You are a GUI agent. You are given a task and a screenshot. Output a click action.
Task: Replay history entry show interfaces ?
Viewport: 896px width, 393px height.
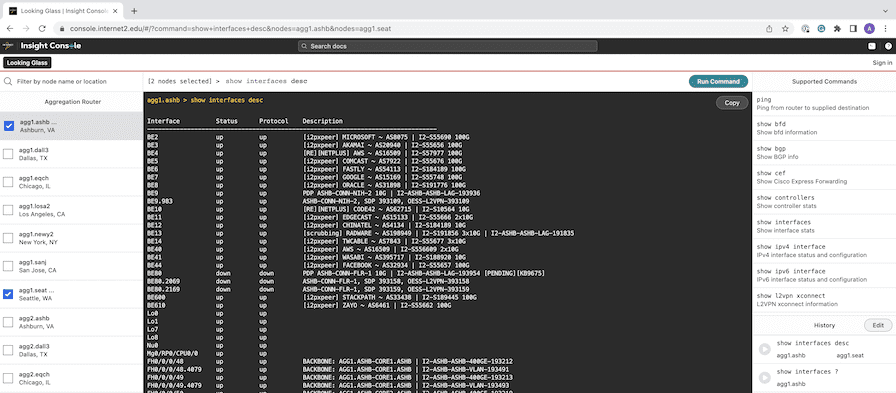point(765,378)
